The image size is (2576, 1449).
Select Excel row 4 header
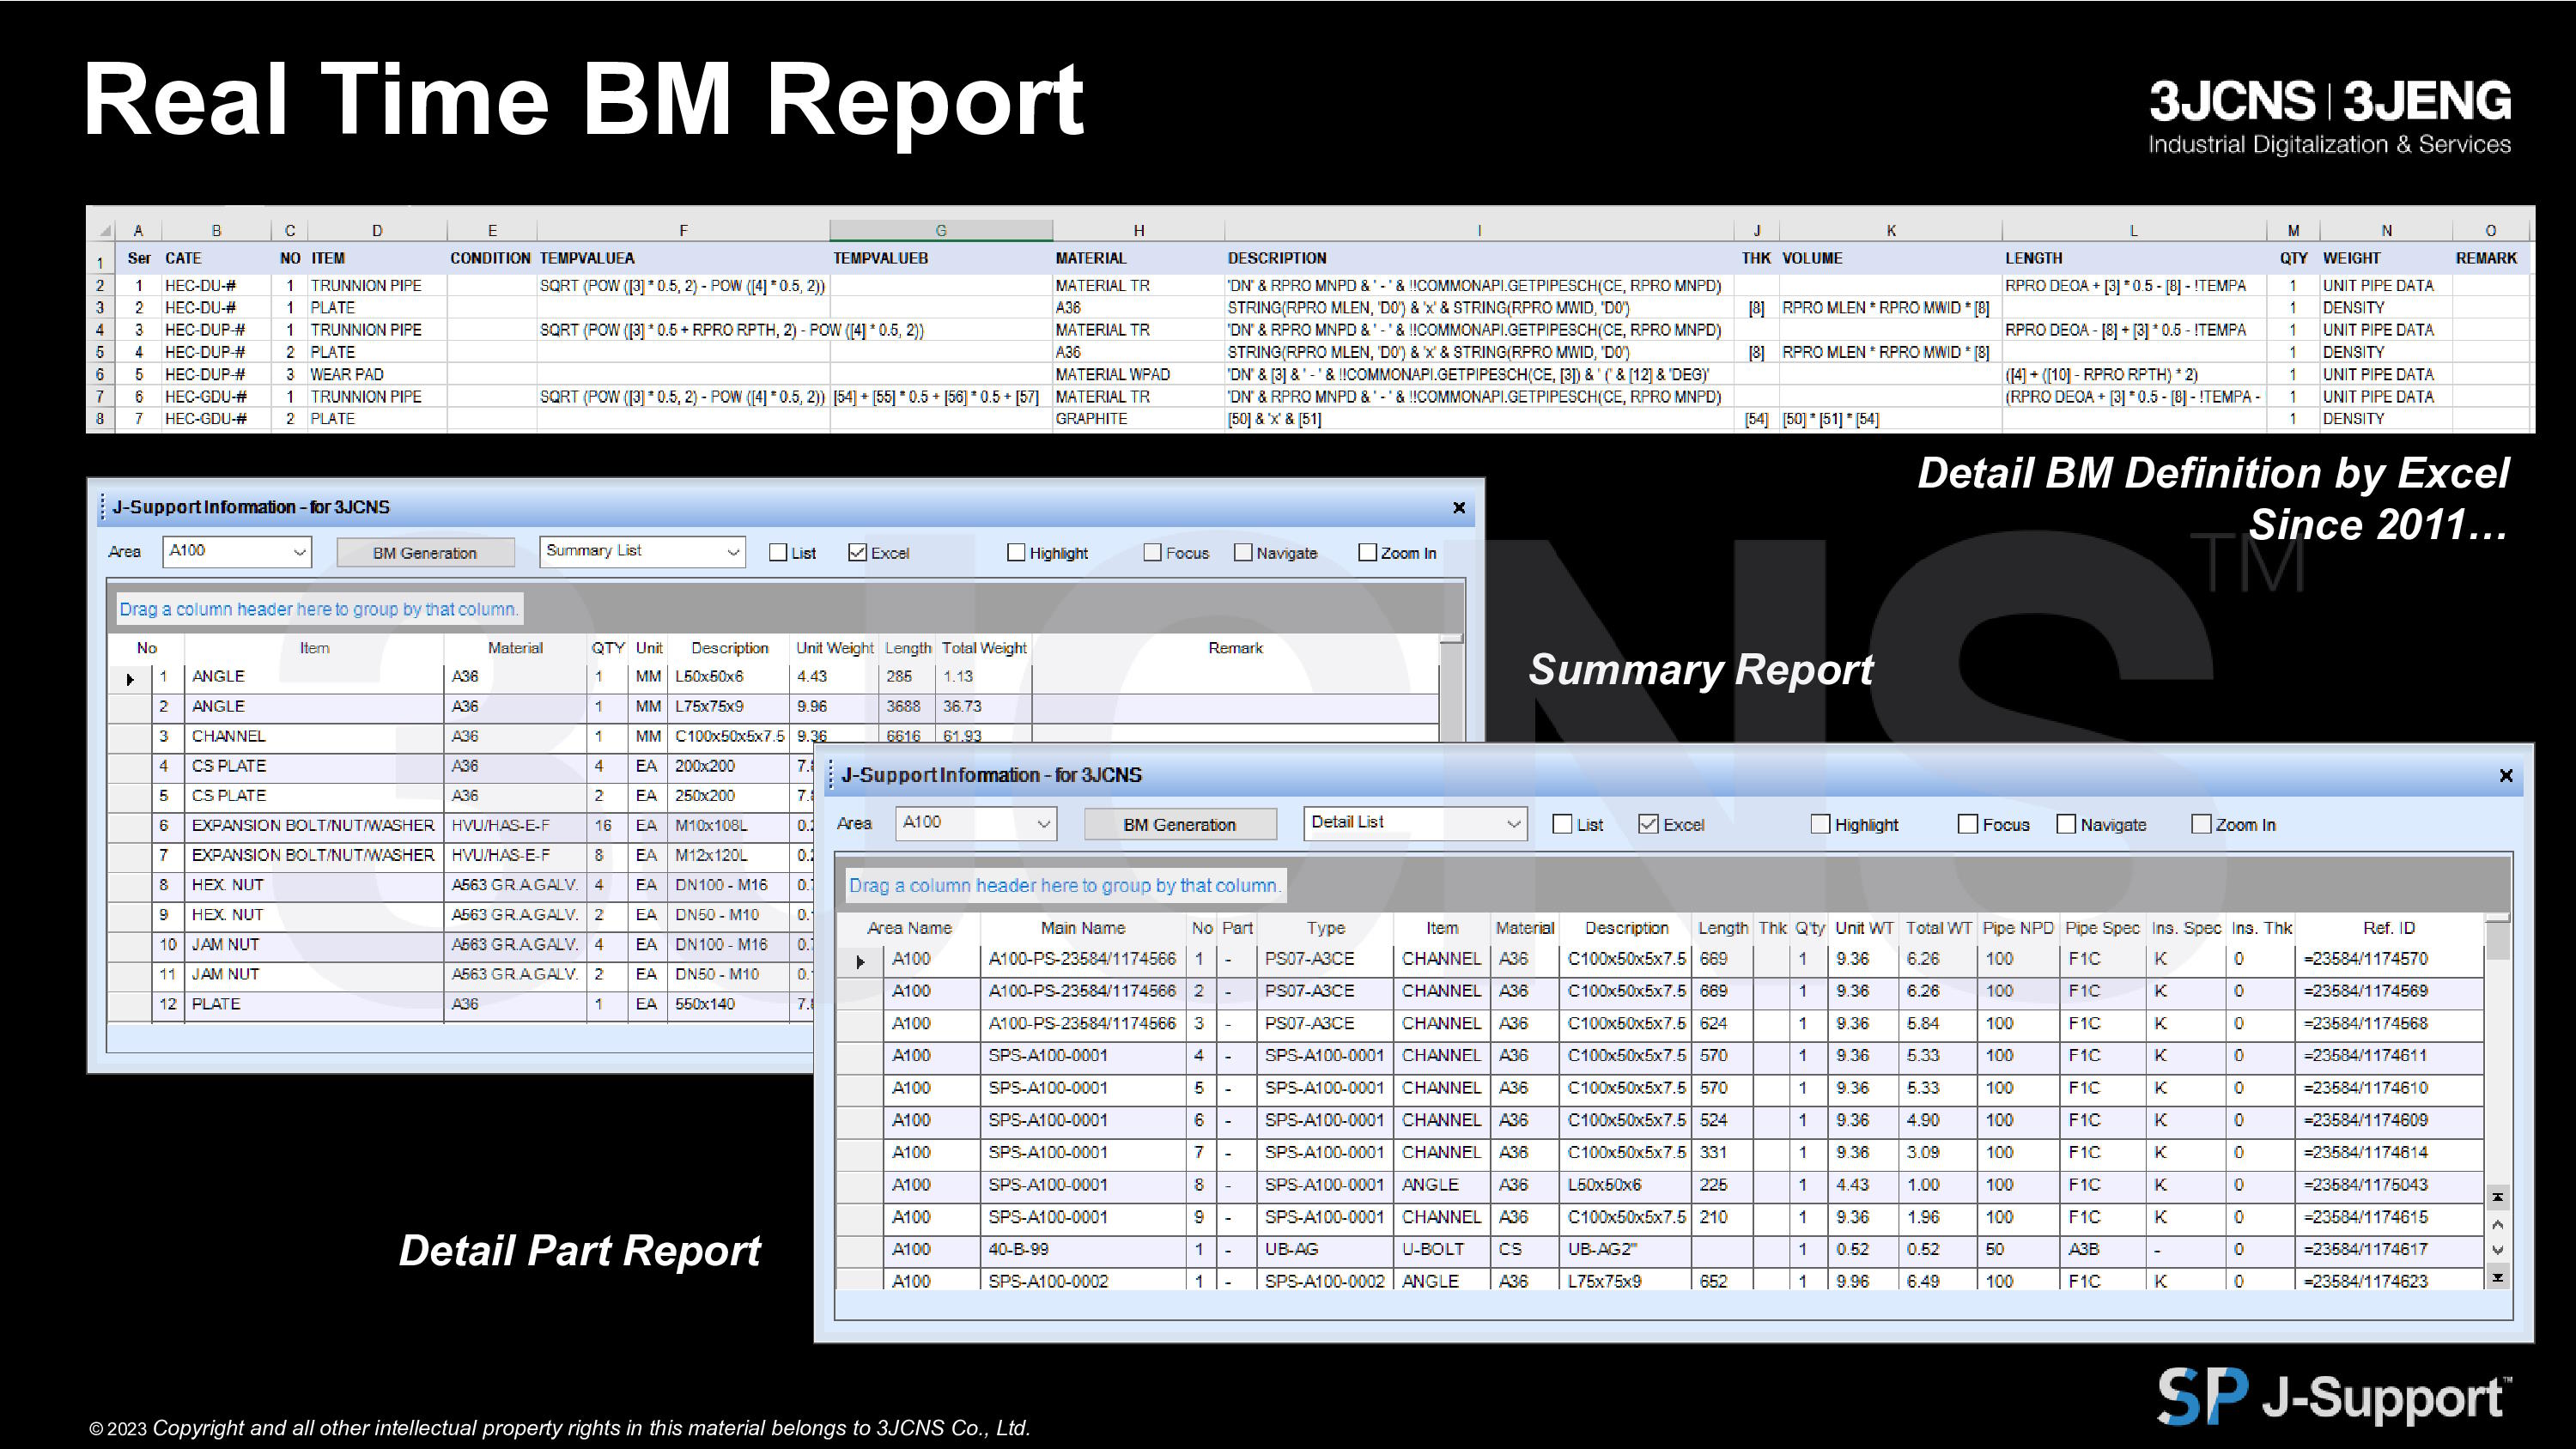(x=100, y=330)
